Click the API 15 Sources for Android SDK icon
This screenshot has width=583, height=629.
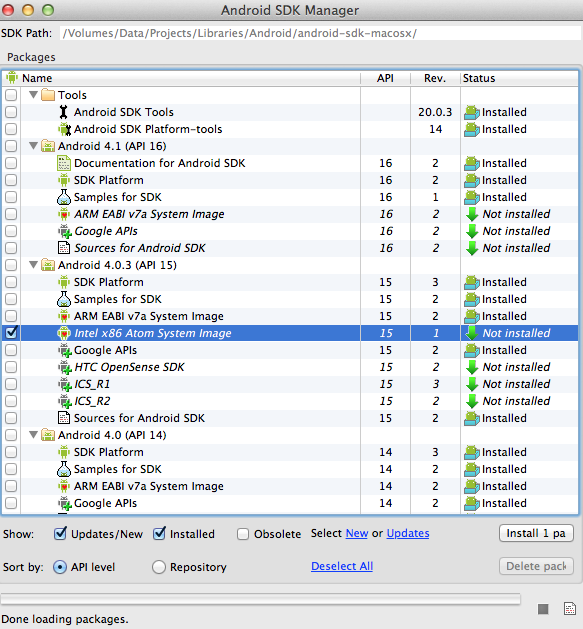tap(64, 418)
